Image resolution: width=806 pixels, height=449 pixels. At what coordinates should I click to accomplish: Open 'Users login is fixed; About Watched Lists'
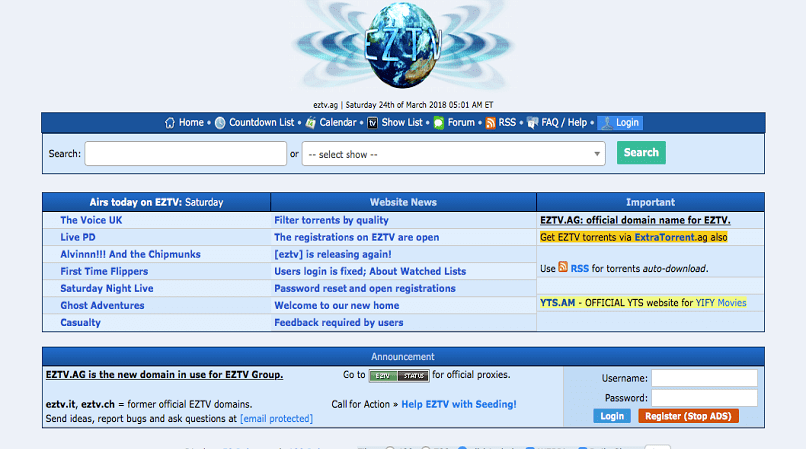click(370, 271)
